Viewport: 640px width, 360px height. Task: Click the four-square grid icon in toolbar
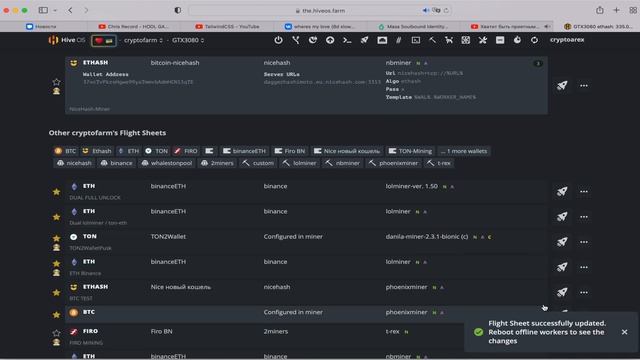(466, 40)
